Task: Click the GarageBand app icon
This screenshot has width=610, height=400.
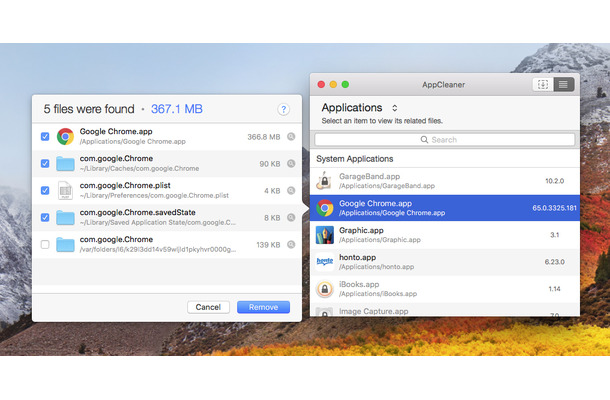Action: (324, 181)
